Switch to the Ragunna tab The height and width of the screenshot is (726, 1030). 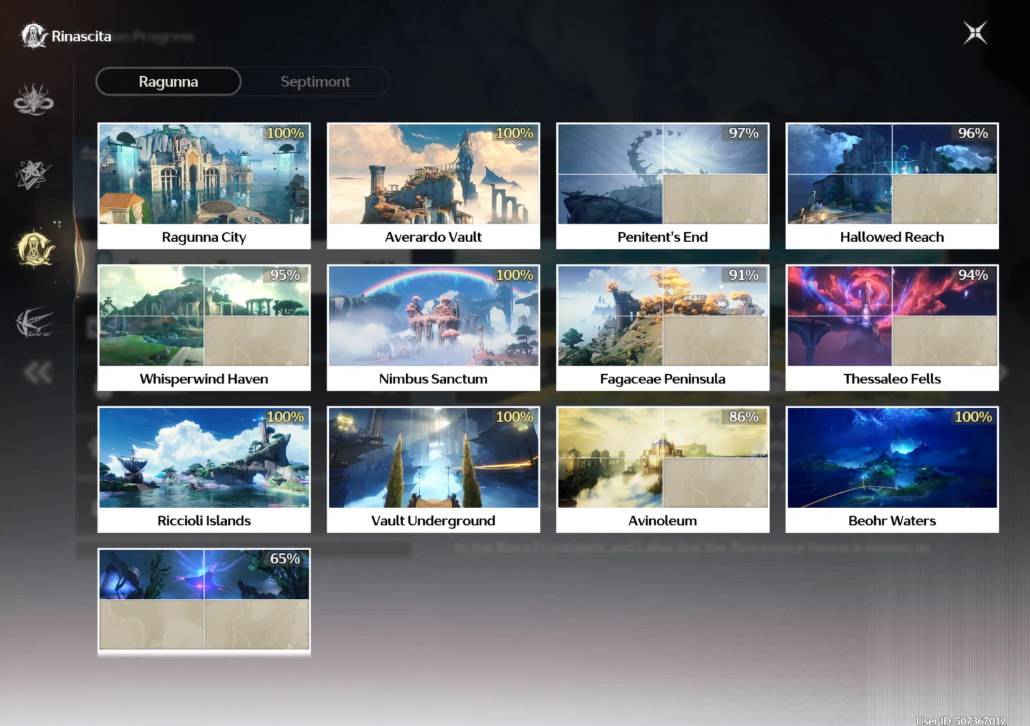pyautogui.click(x=168, y=81)
